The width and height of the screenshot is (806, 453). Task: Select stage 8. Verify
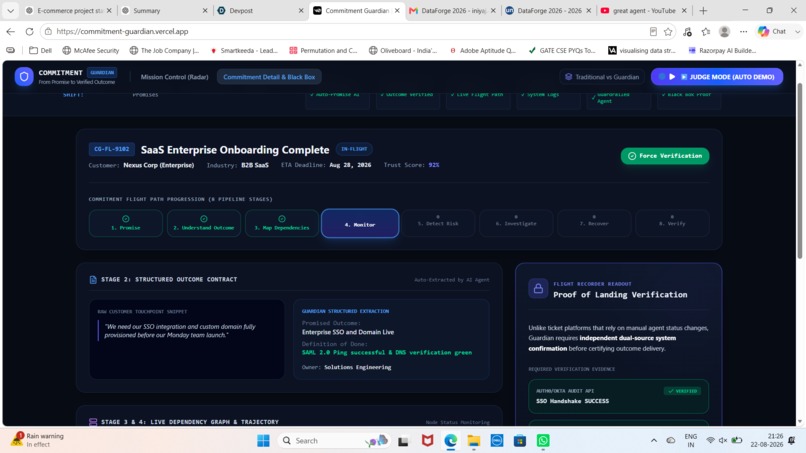672,223
